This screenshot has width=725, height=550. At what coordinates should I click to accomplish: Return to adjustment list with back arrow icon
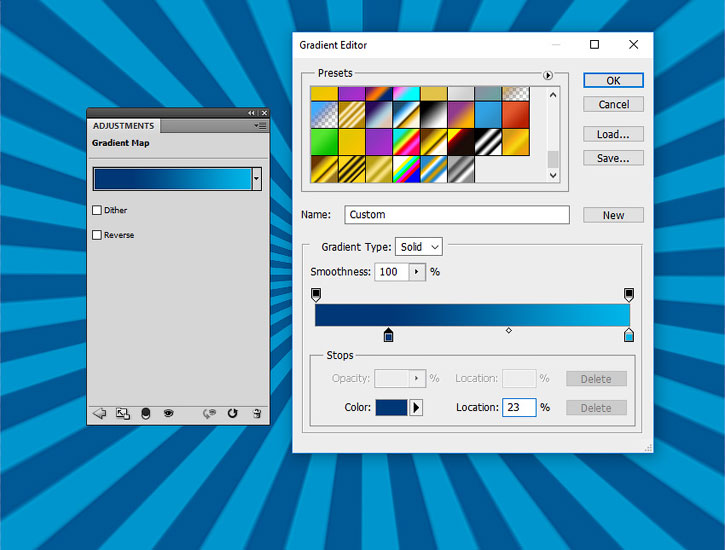(x=99, y=413)
